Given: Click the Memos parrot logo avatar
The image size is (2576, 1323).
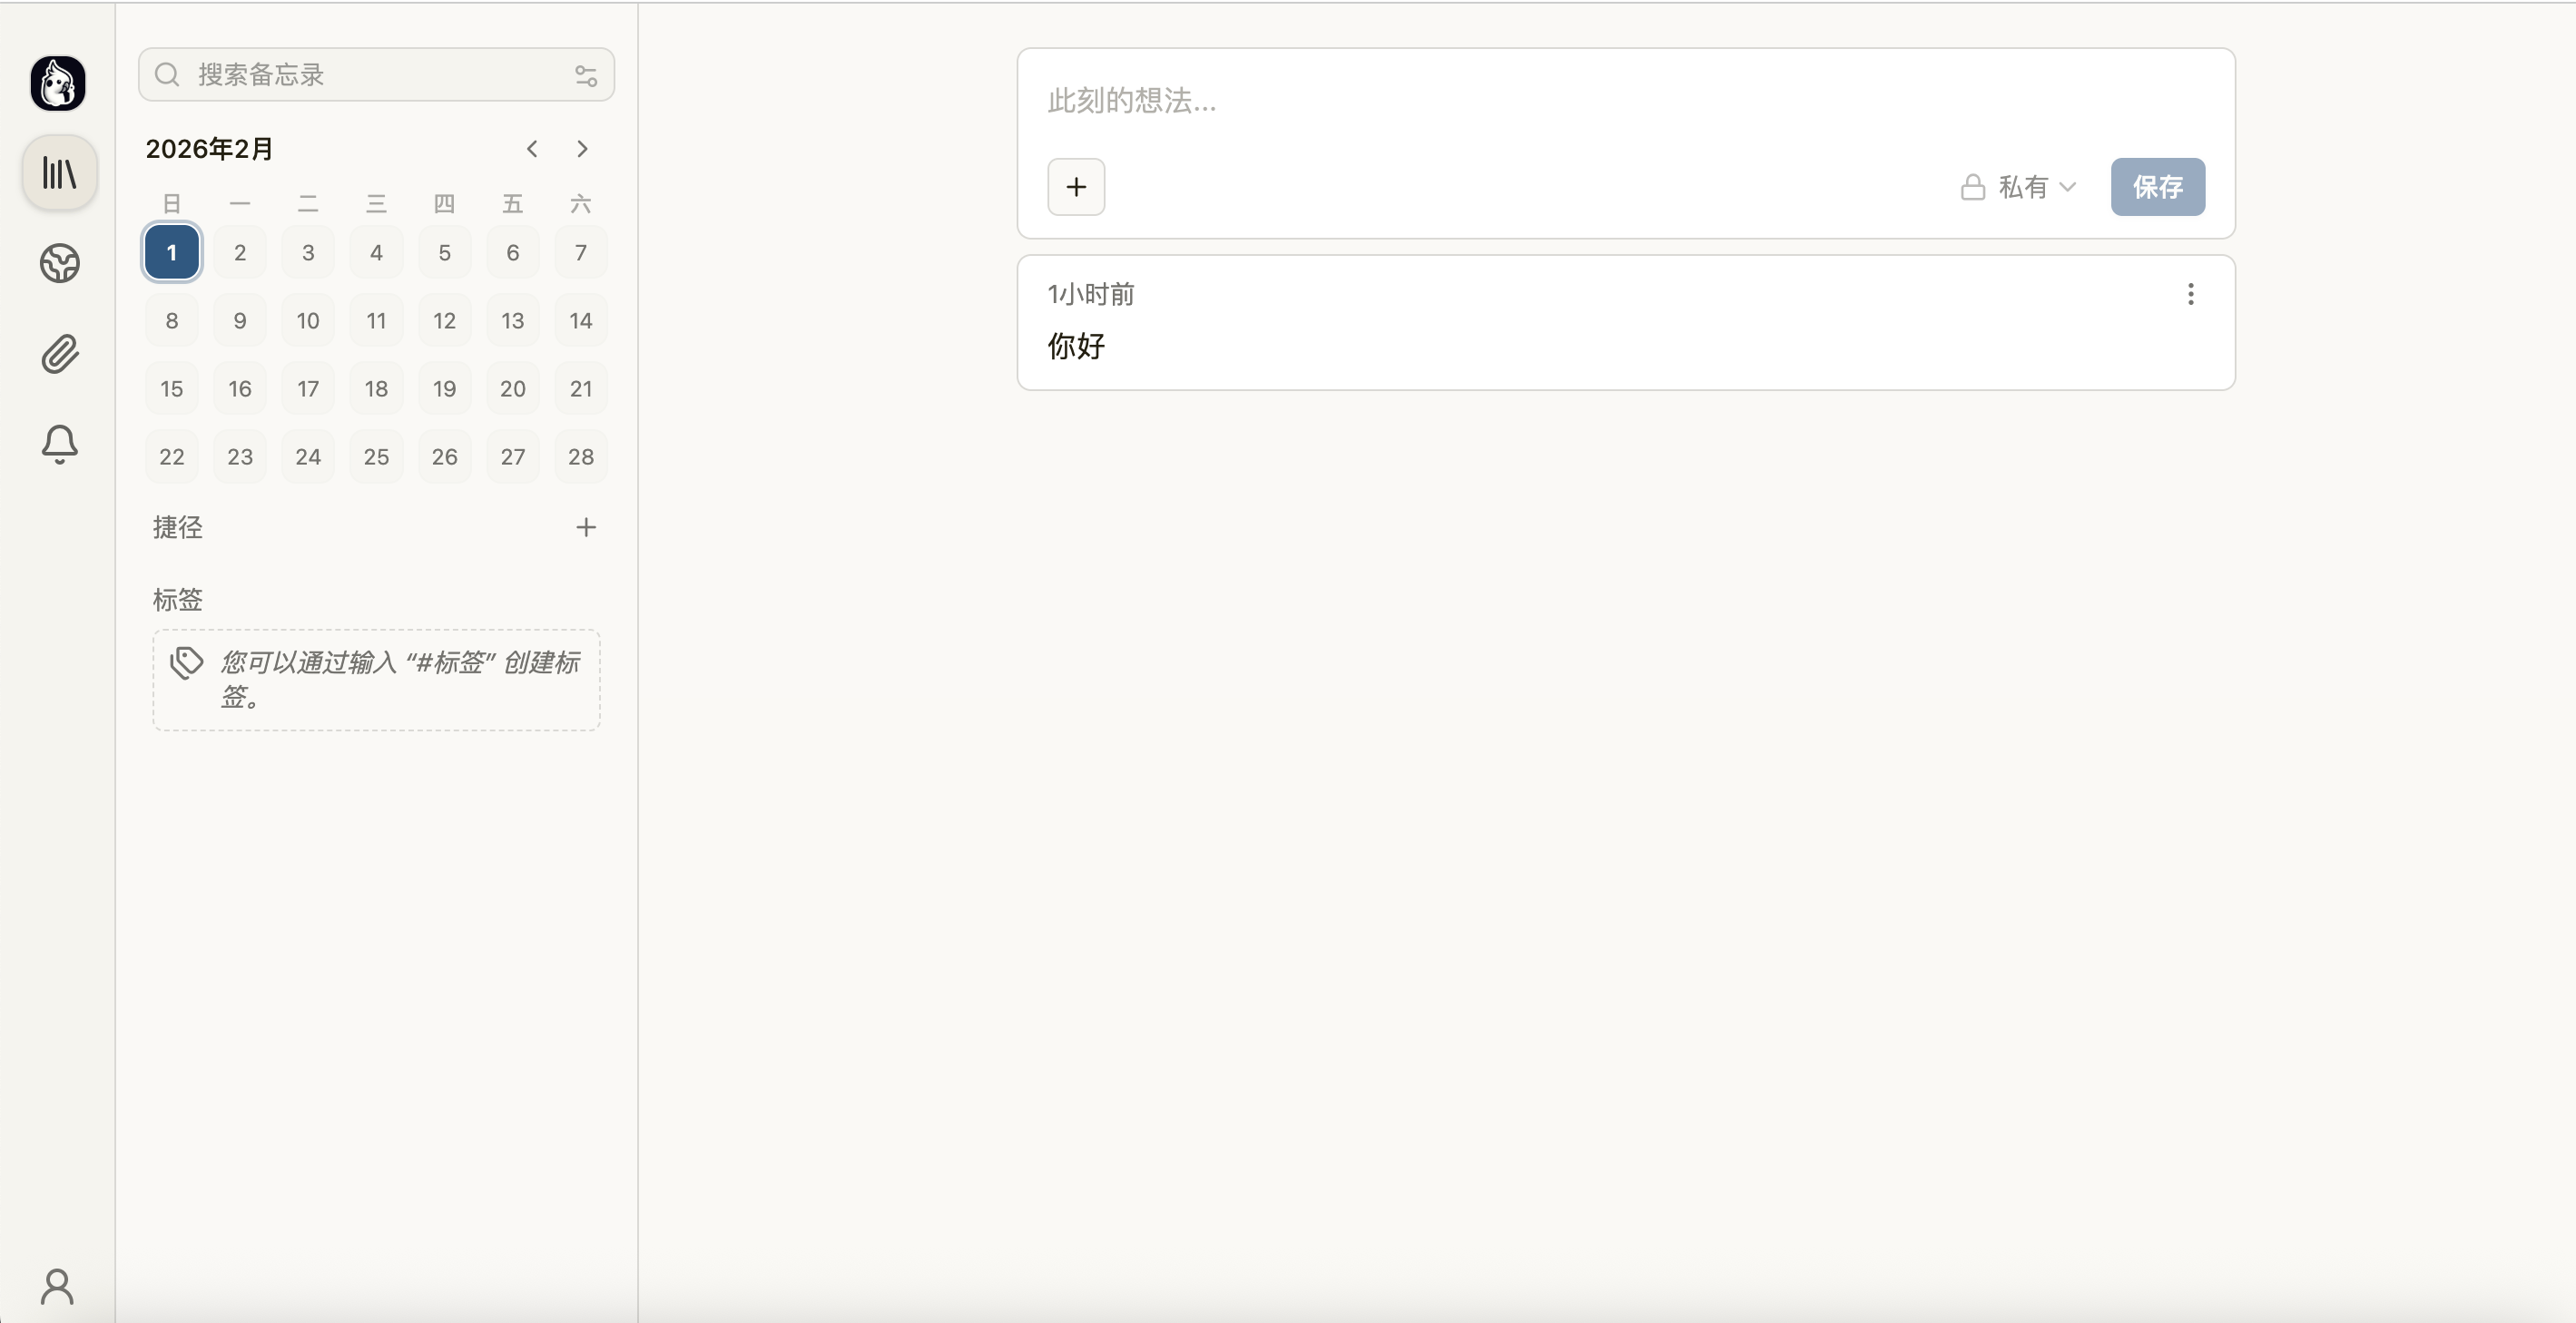Looking at the screenshot, I should [58, 83].
